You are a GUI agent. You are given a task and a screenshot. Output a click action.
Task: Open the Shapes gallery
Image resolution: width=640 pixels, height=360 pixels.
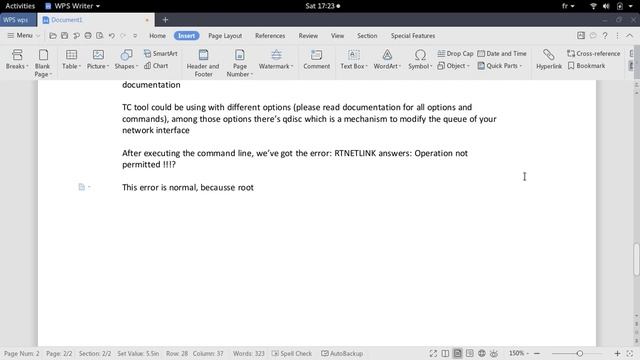pyautogui.click(x=127, y=60)
